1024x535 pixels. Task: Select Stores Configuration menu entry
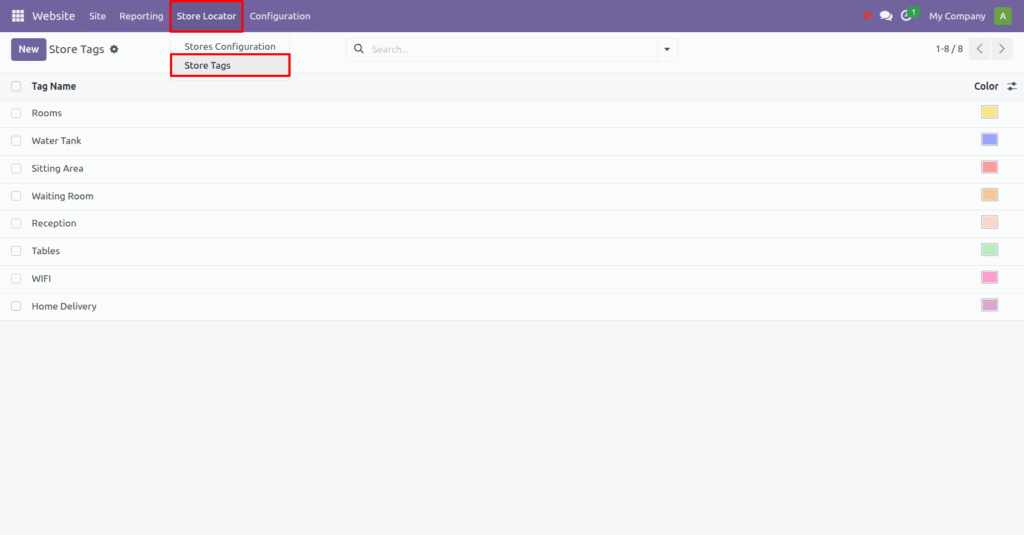(x=230, y=46)
